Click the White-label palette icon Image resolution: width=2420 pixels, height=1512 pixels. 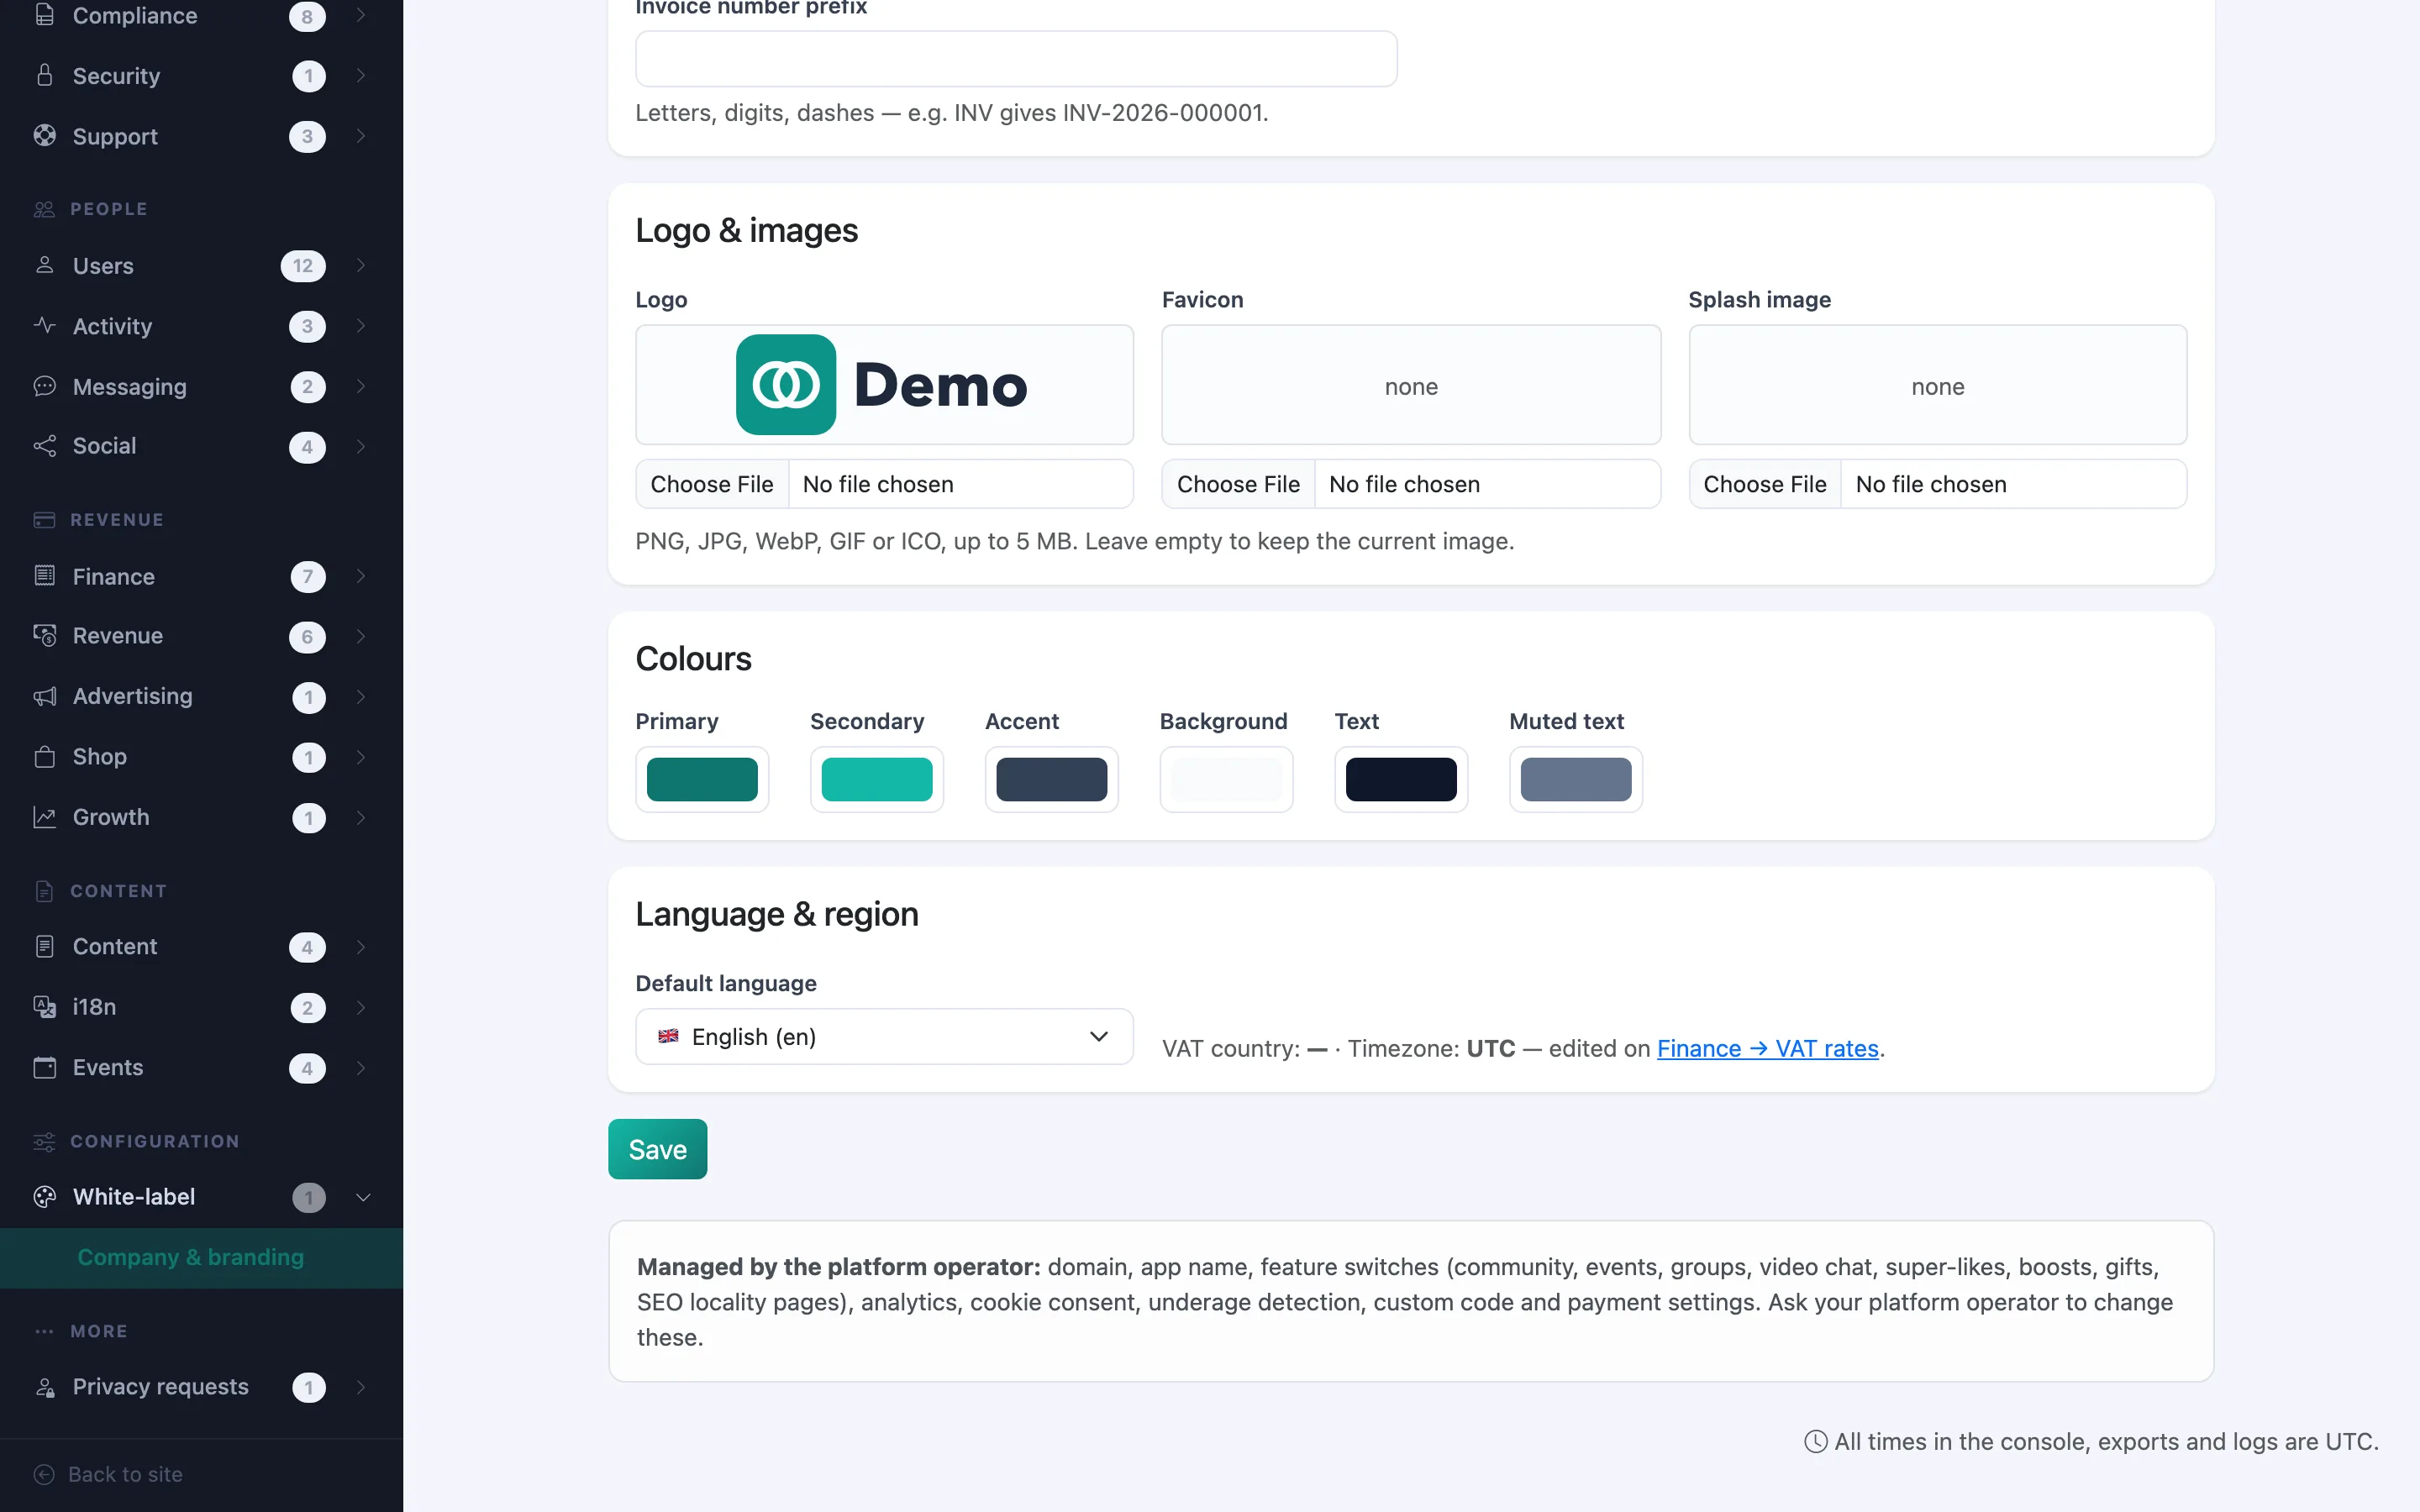click(44, 1197)
